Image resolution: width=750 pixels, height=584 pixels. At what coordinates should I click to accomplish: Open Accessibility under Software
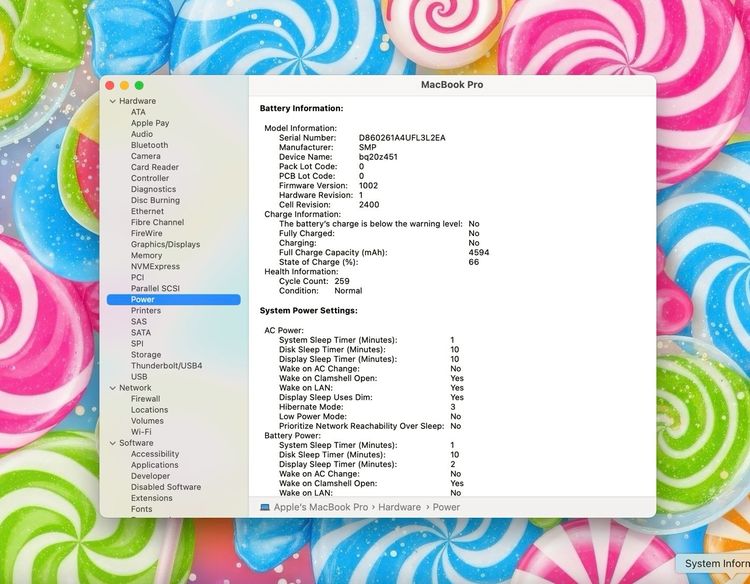155,454
